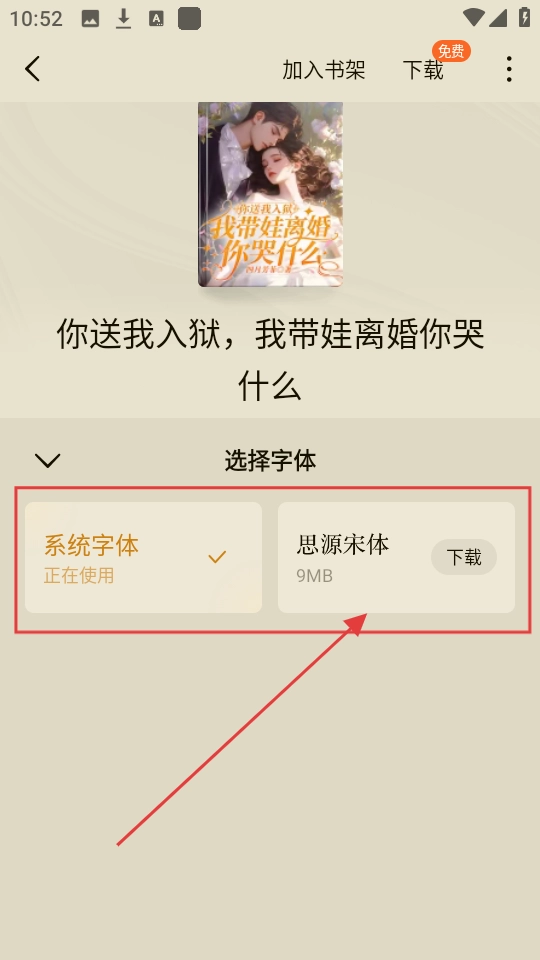Viewport: 540px width, 960px height.
Task: Tap the Wi-Fi signal status icon
Action: coord(473,18)
